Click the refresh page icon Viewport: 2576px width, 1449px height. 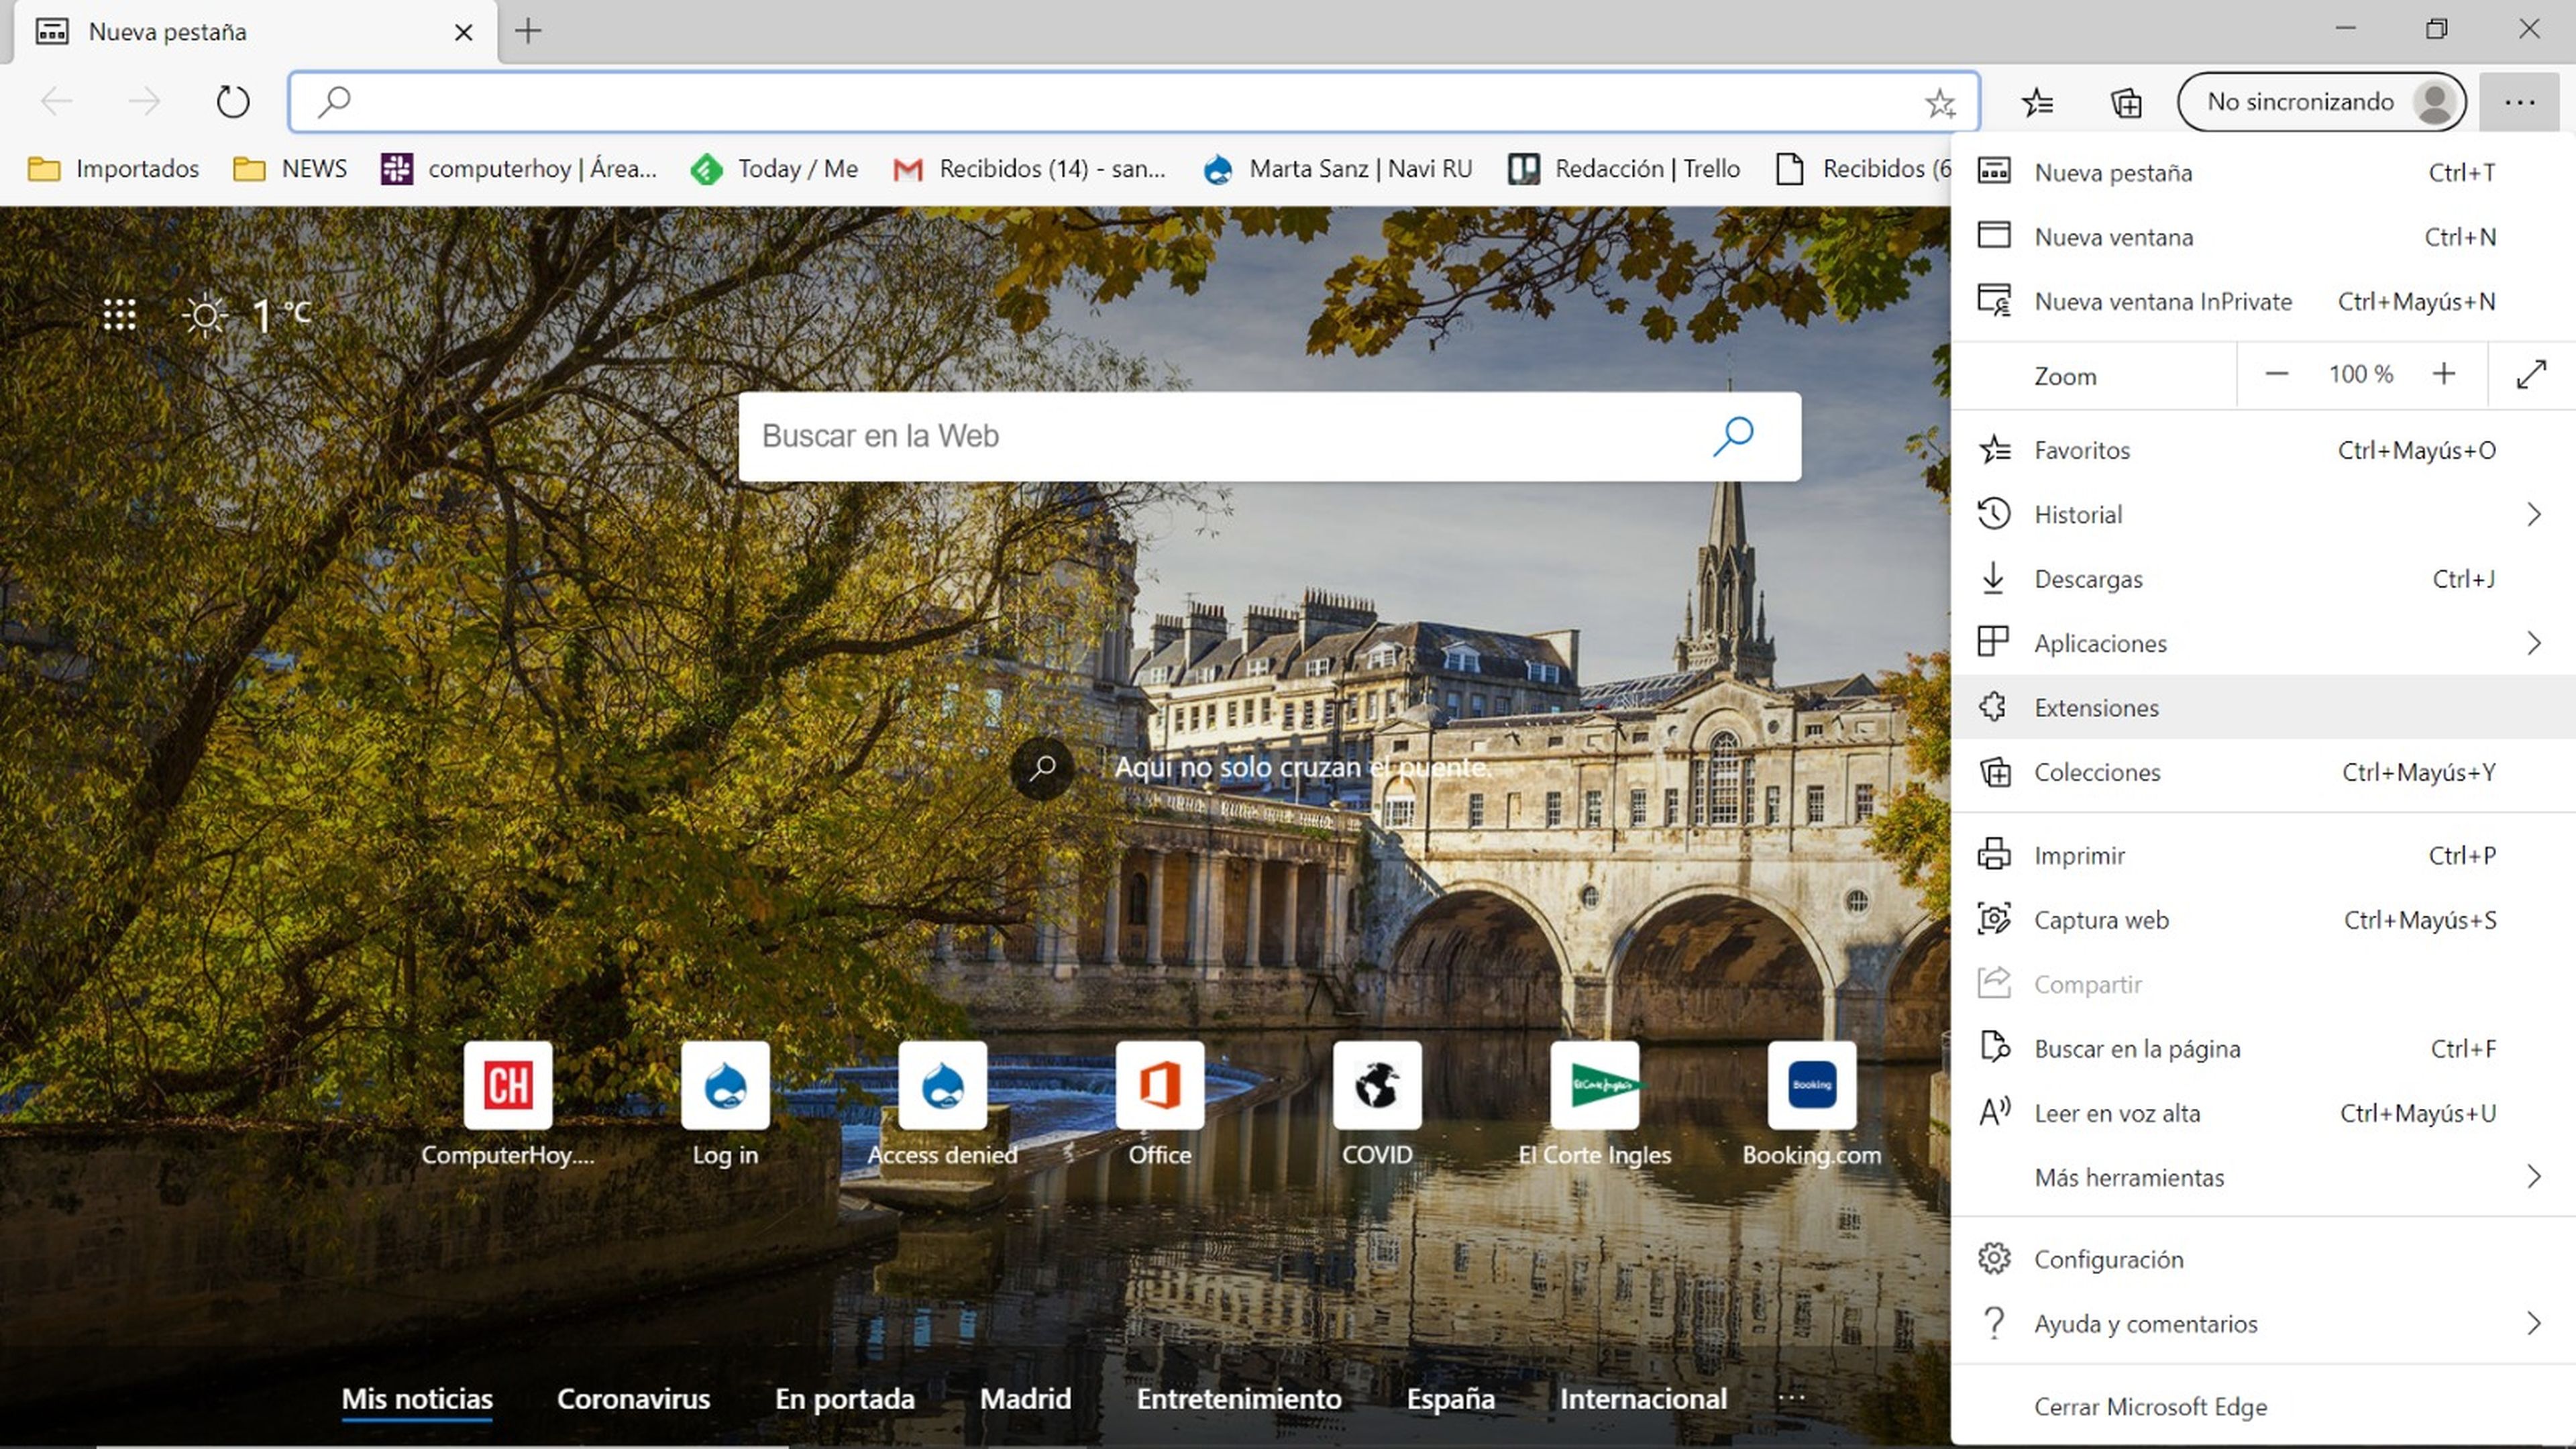click(x=232, y=101)
